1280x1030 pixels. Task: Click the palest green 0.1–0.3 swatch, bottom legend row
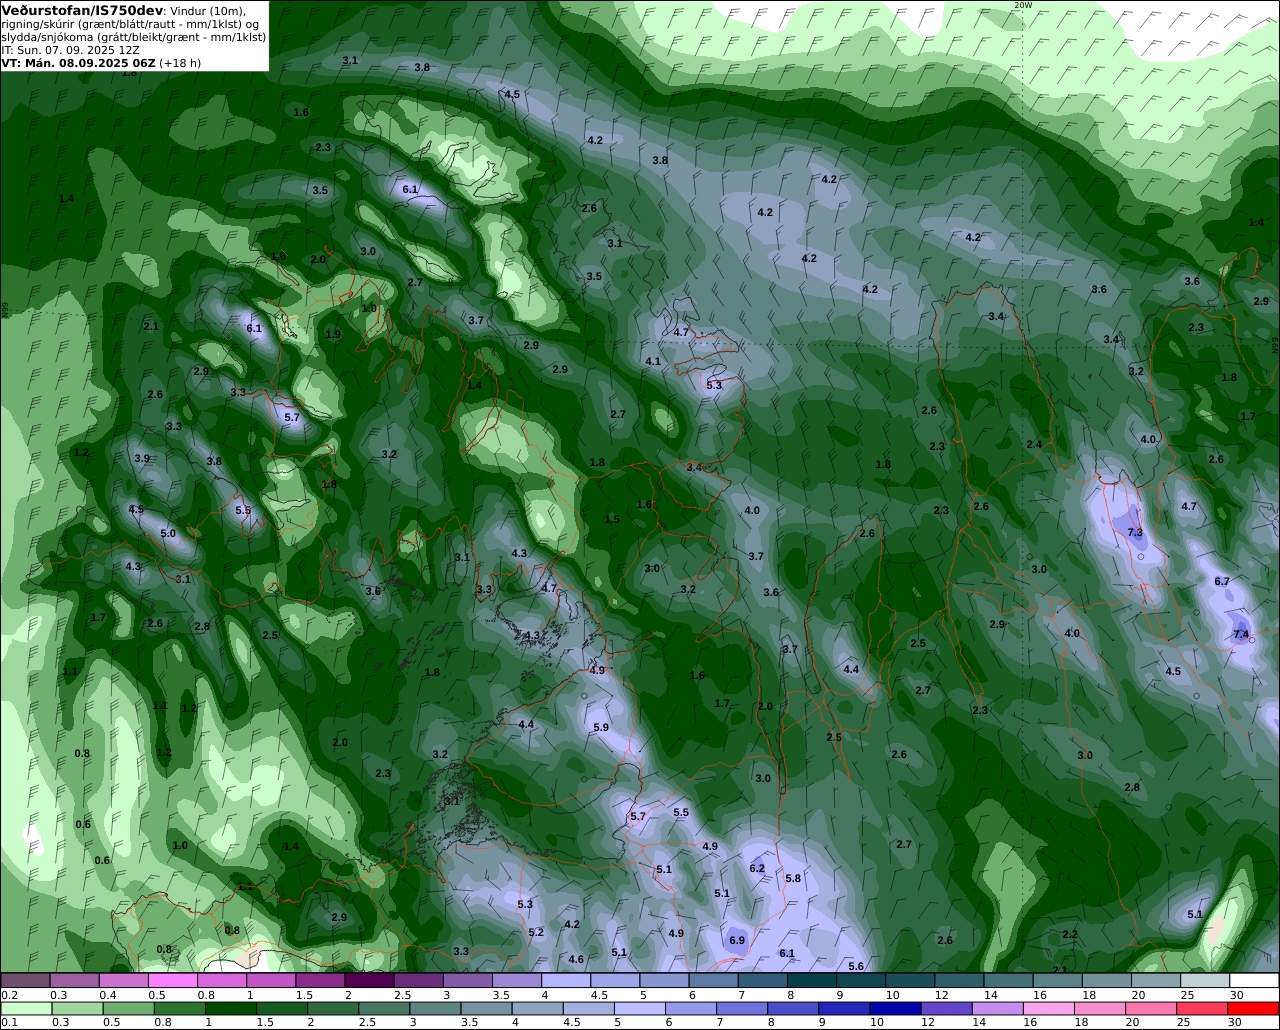[26, 1008]
